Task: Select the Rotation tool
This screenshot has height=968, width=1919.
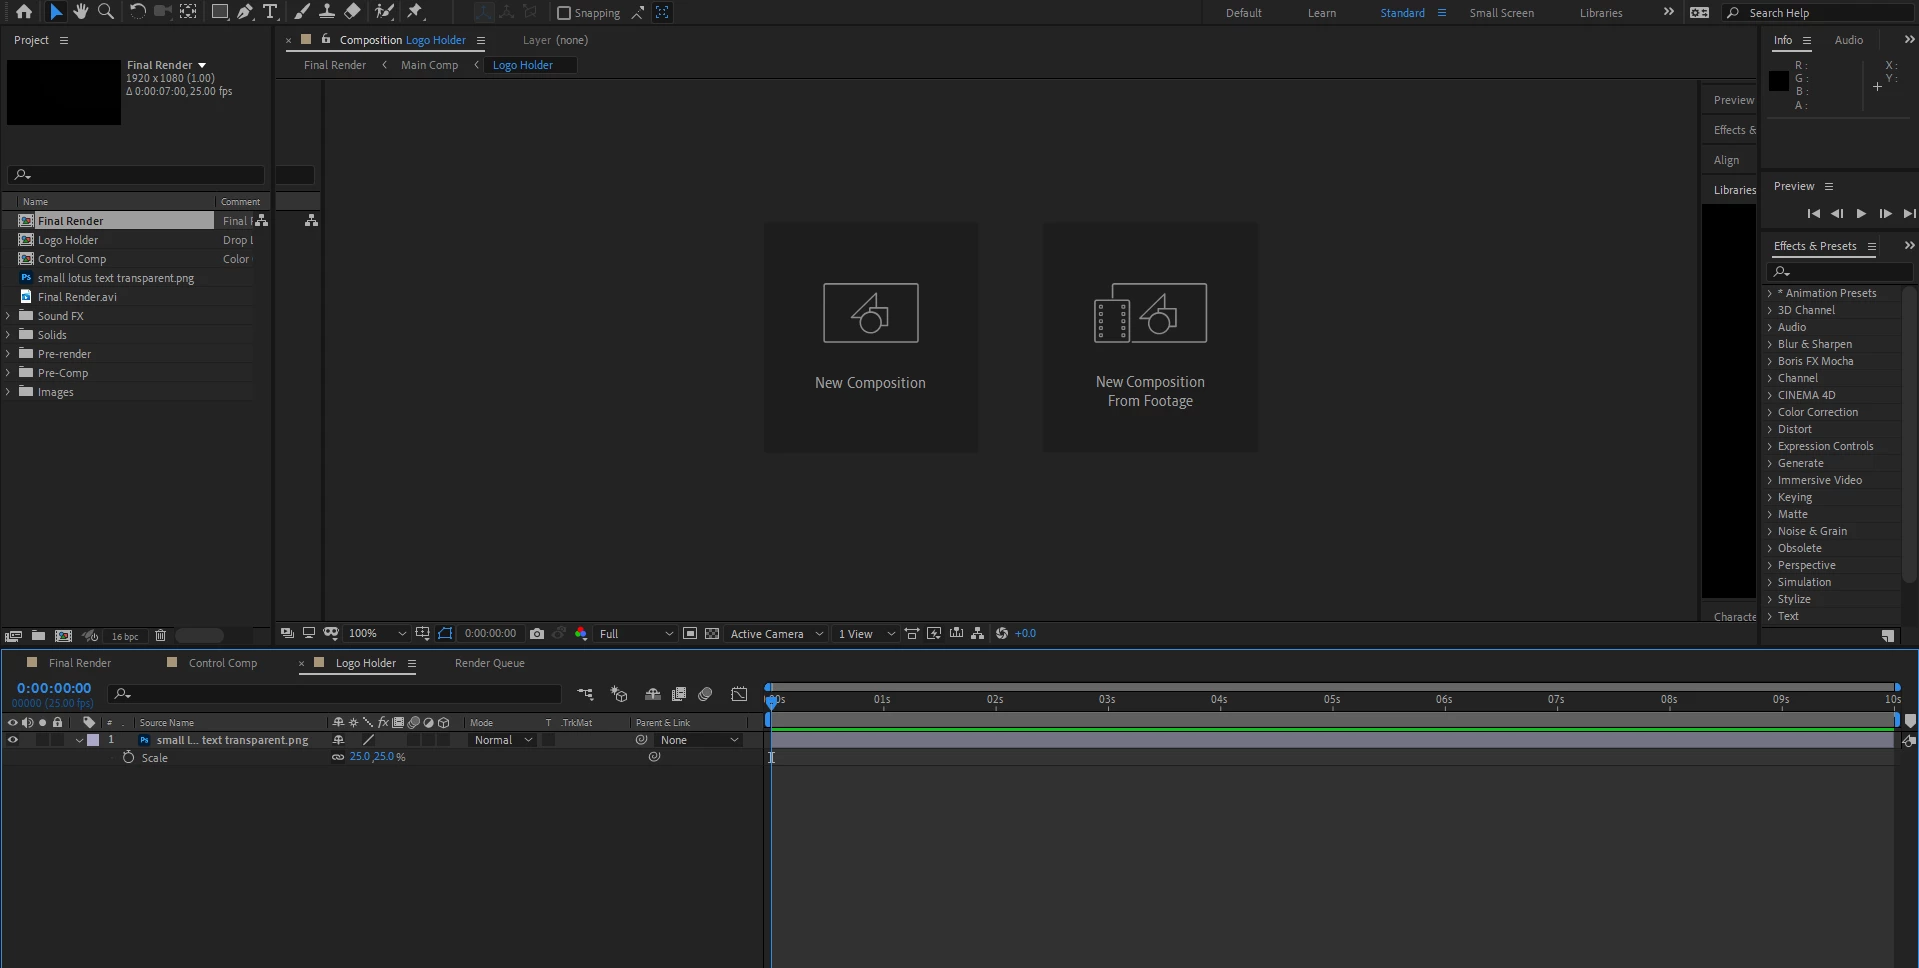Action: click(x=138, y=12)
